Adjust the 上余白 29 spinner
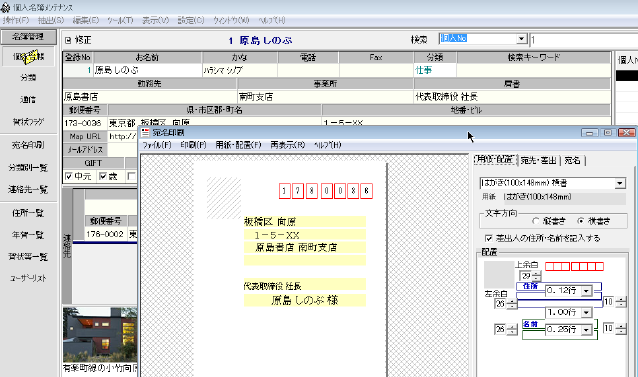638x377 pixels. 537,276
